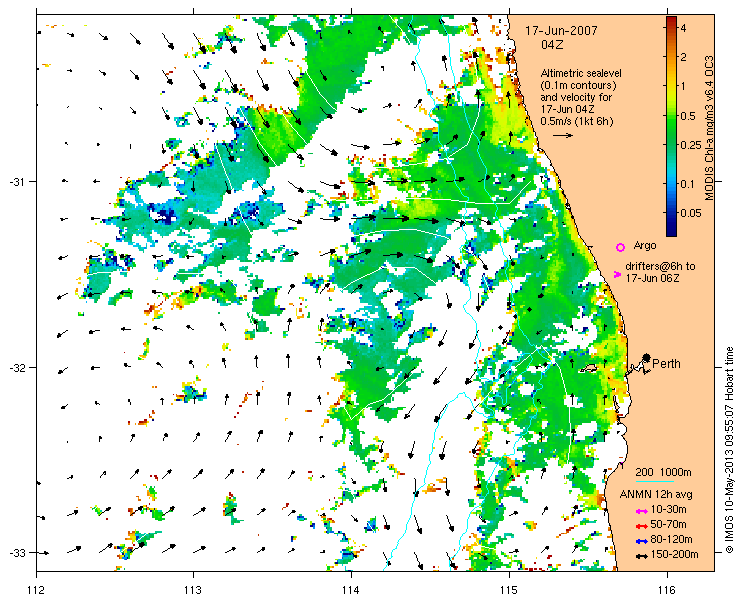Click the black 150-200m legend arrow
The height and width of the screenshot is (600, 740).
[641, 556]
